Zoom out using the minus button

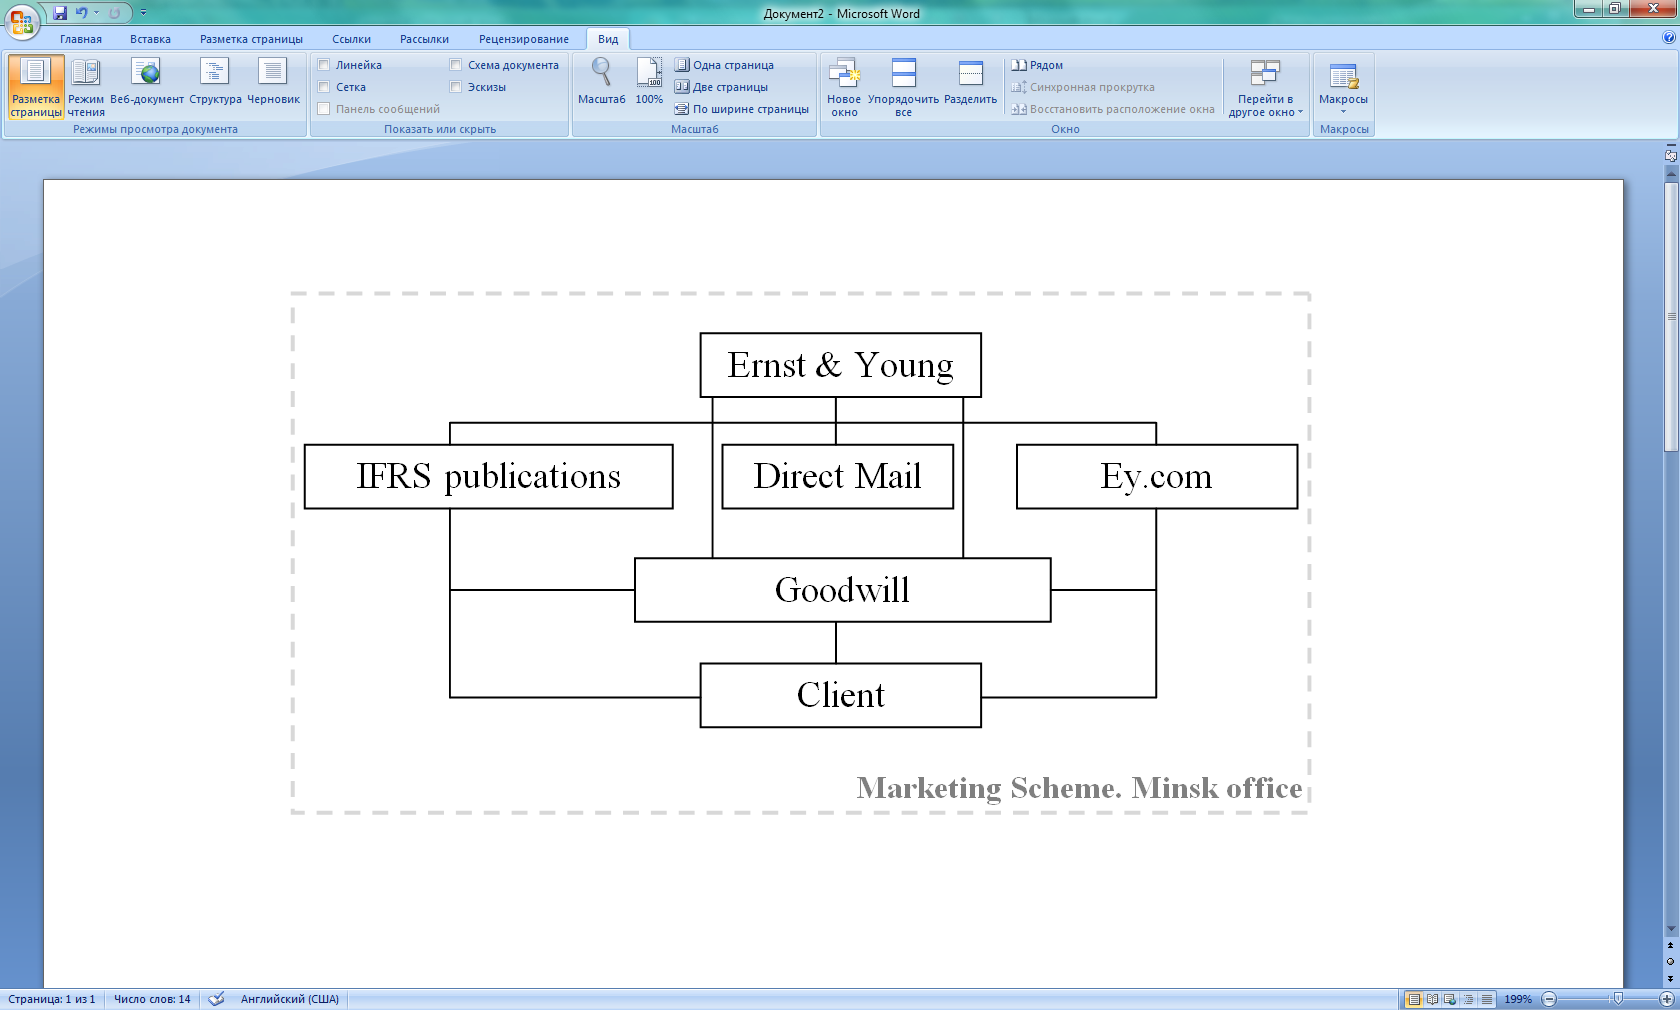coord(1549,999)
